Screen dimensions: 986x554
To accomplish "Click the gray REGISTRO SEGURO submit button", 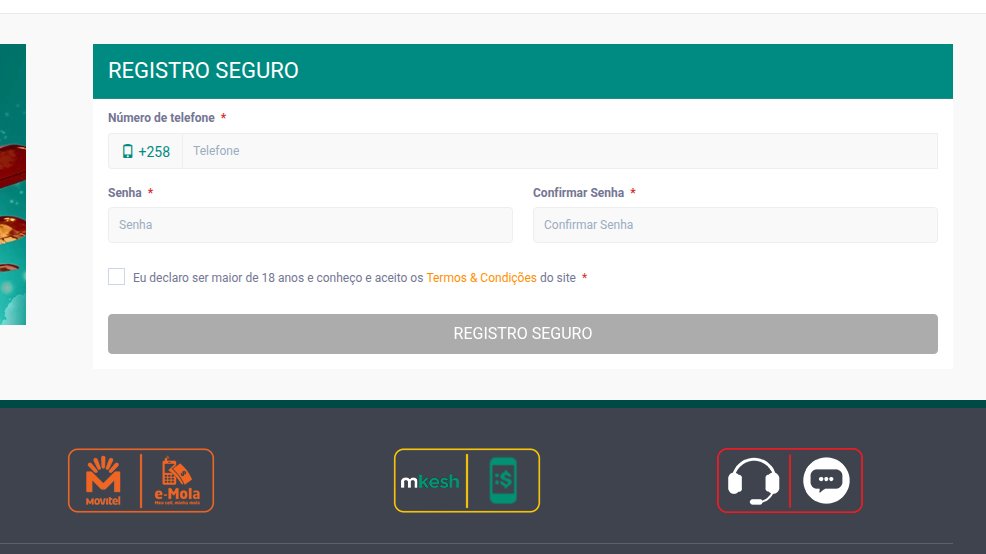I will point(523,334).
